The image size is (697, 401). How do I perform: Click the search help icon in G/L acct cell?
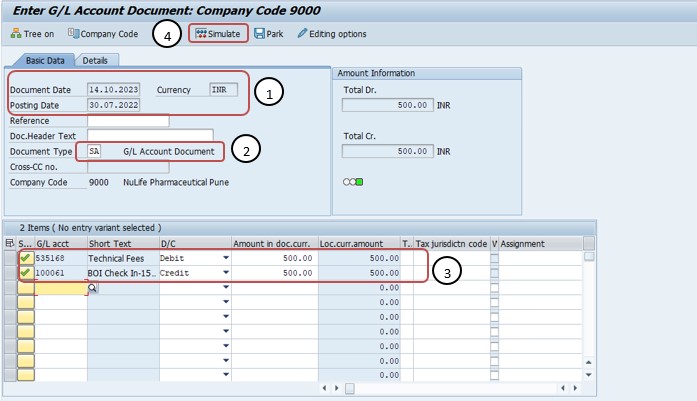coord(92,288)
